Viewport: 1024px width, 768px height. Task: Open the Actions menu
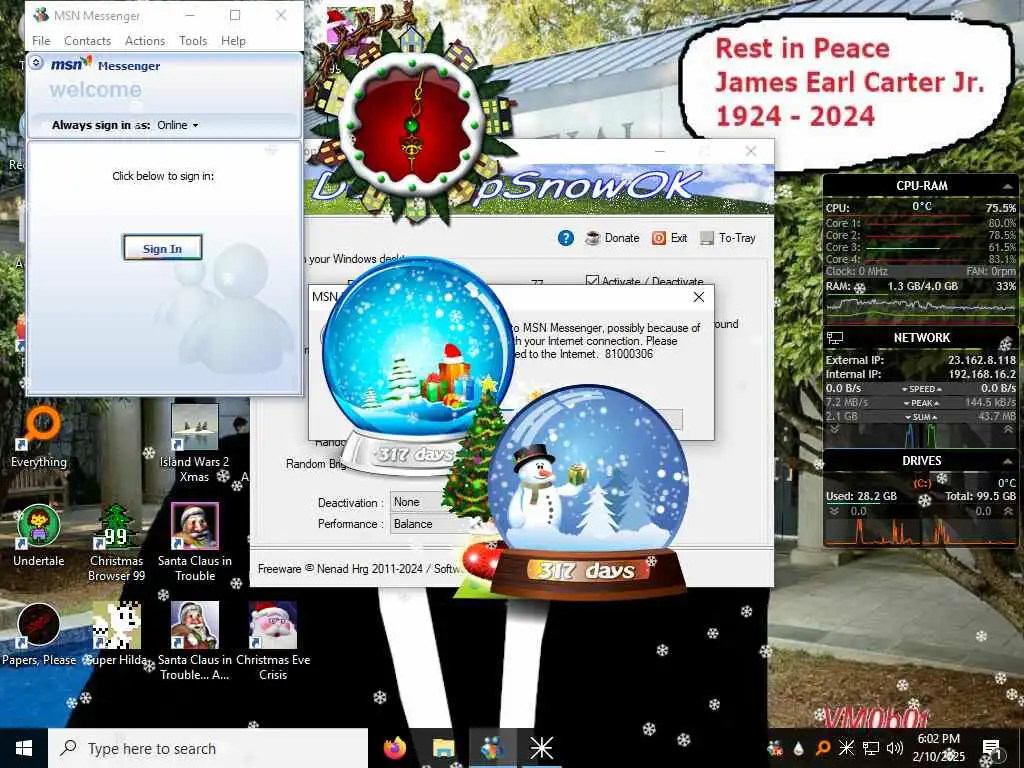145,40
